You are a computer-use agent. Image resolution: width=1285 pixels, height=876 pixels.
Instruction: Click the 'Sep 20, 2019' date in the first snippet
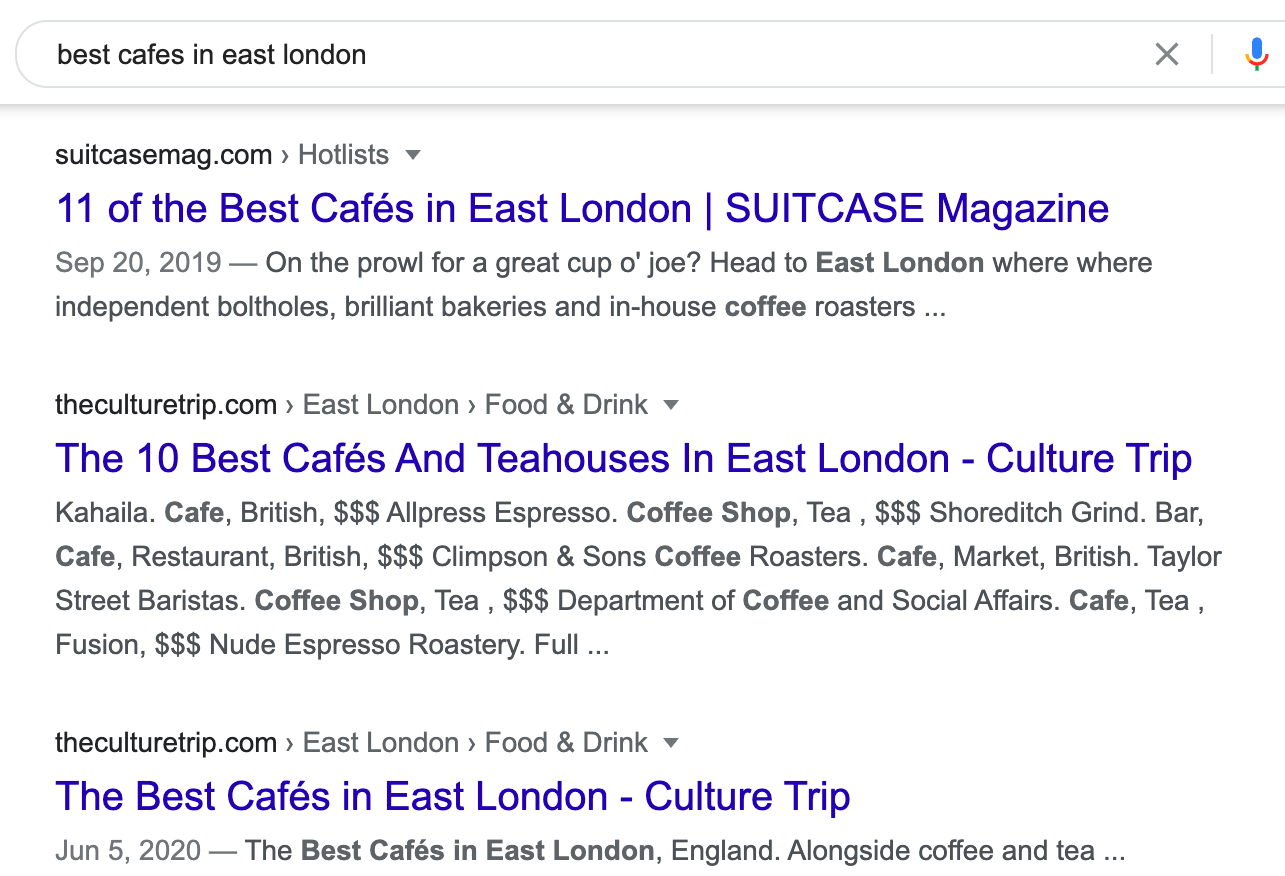(138, 263)
